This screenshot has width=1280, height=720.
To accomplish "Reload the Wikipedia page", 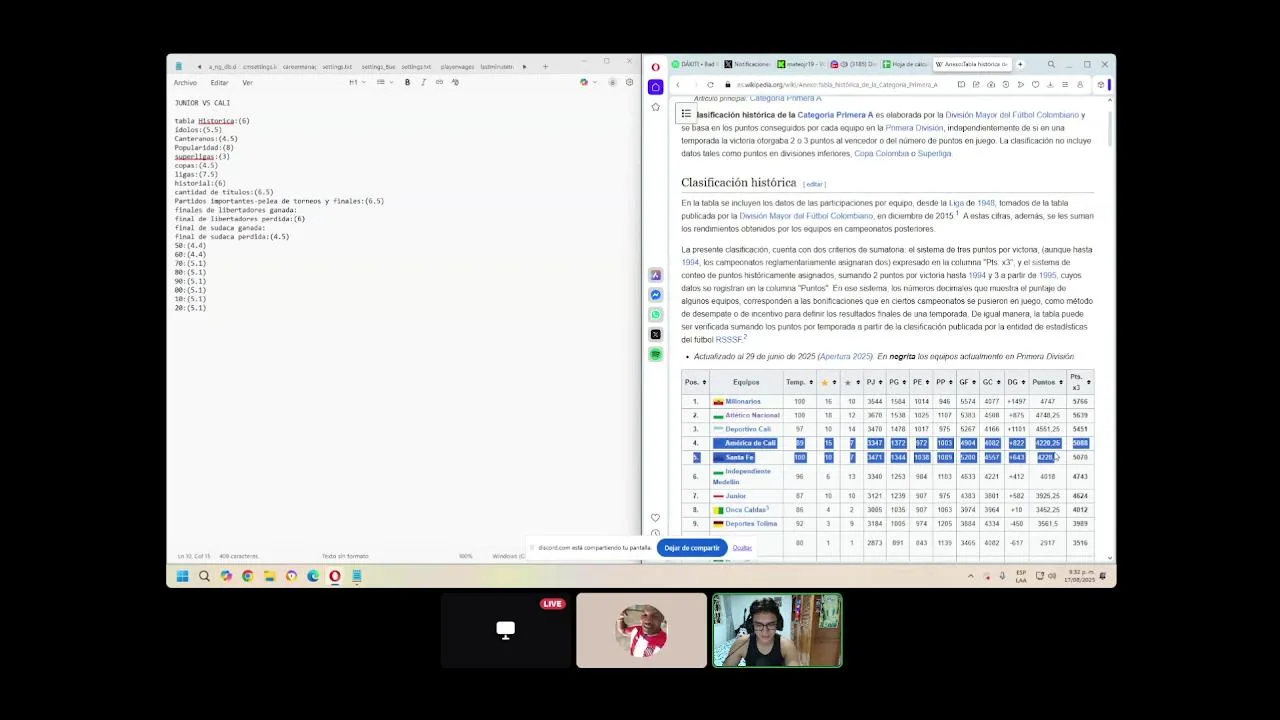I will click(710, 85).
